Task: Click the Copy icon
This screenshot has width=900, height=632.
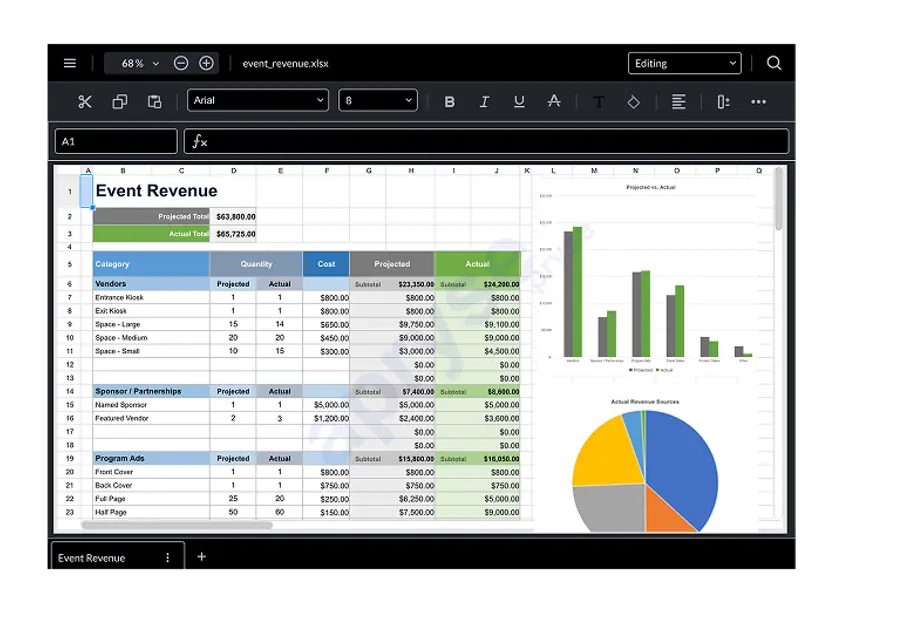Action: point(119,102)
